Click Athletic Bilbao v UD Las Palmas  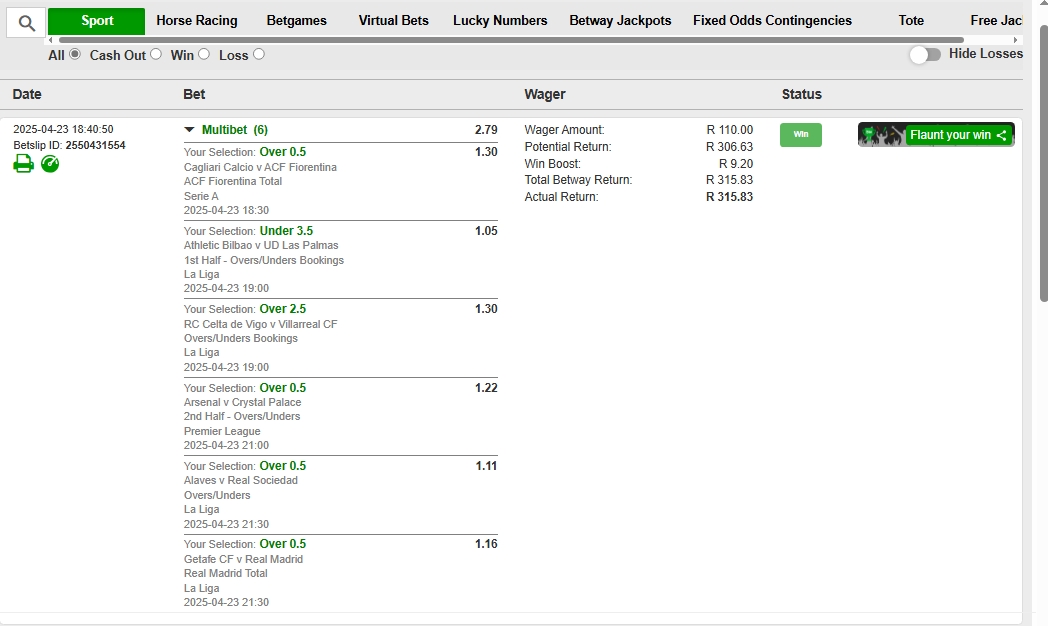click(x=261, y=245)
